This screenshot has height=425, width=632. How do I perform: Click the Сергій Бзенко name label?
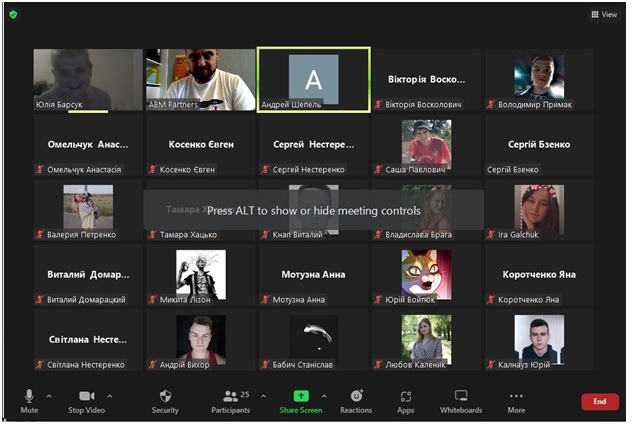(x=513, y=170)
